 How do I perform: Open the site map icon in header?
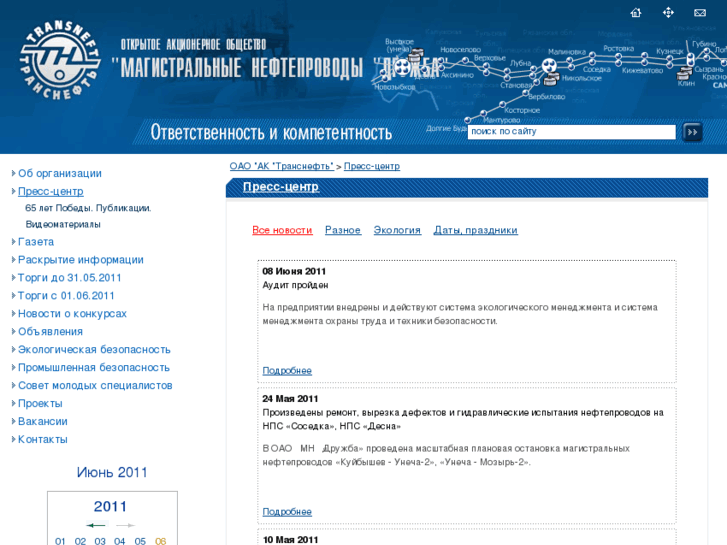pos(668,13)
